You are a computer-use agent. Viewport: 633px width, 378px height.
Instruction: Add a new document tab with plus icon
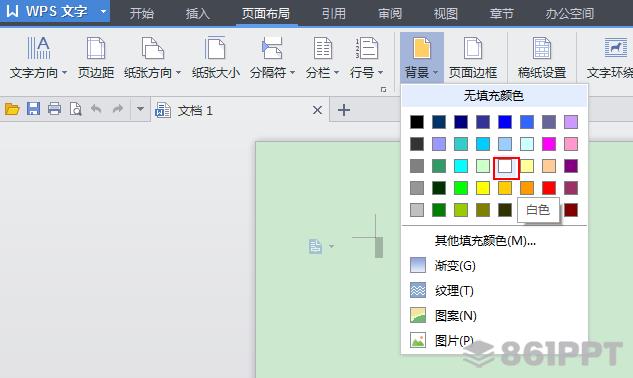(344, 110)
